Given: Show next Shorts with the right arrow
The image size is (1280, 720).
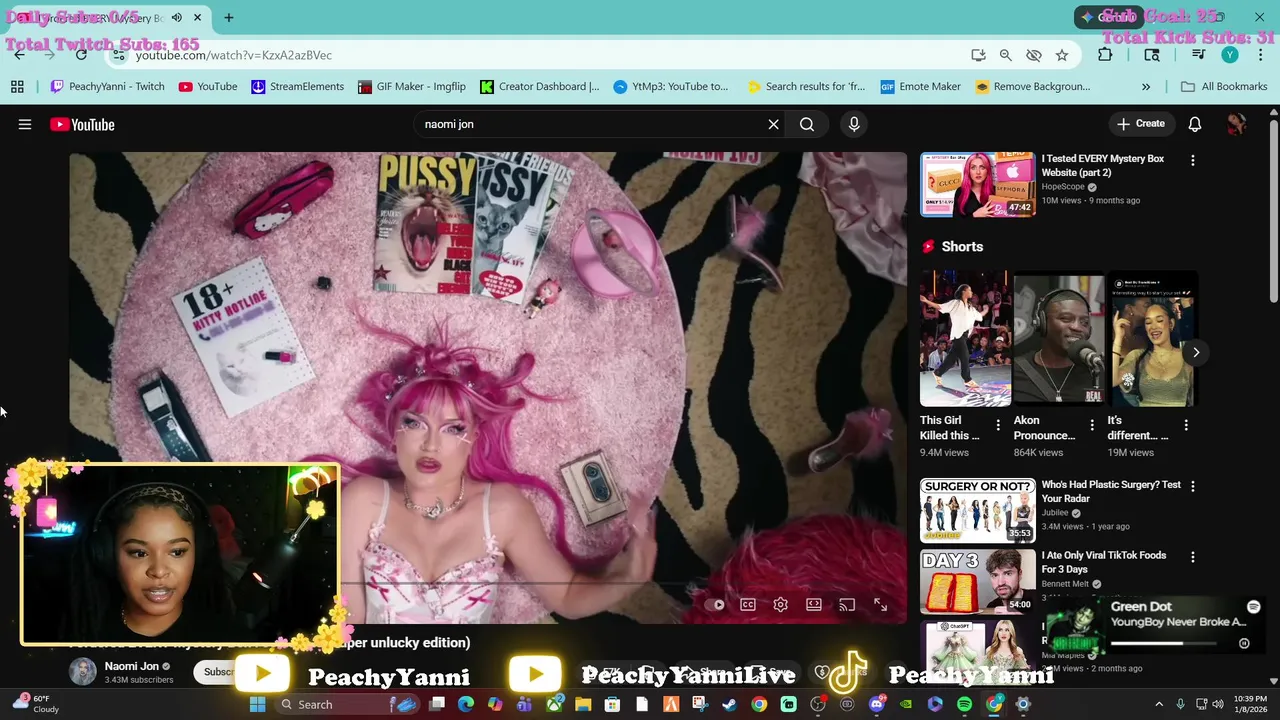Looking at the screenshot, I should pyautogui.click(x=1196, y=352).
